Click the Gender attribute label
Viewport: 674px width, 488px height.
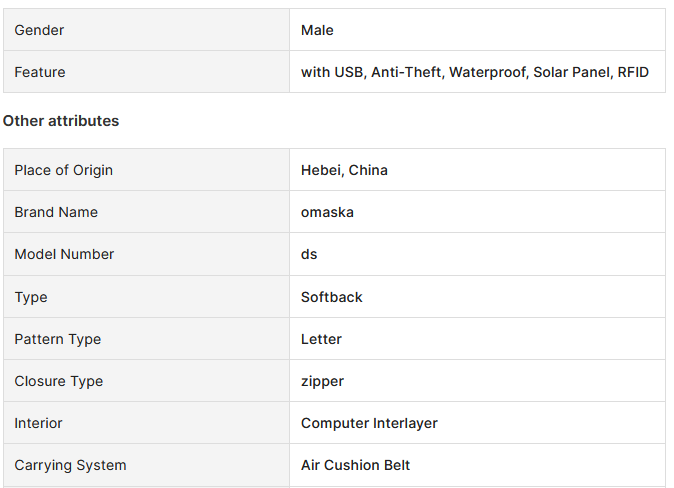[x=39, y=30]
